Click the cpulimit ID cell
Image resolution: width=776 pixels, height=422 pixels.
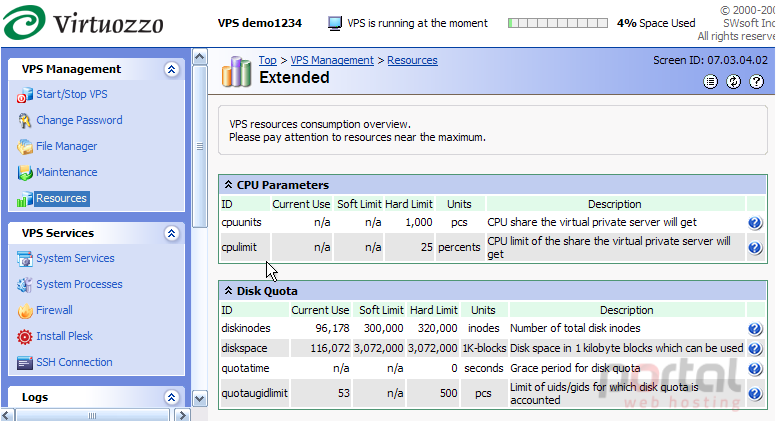point(245,247)
